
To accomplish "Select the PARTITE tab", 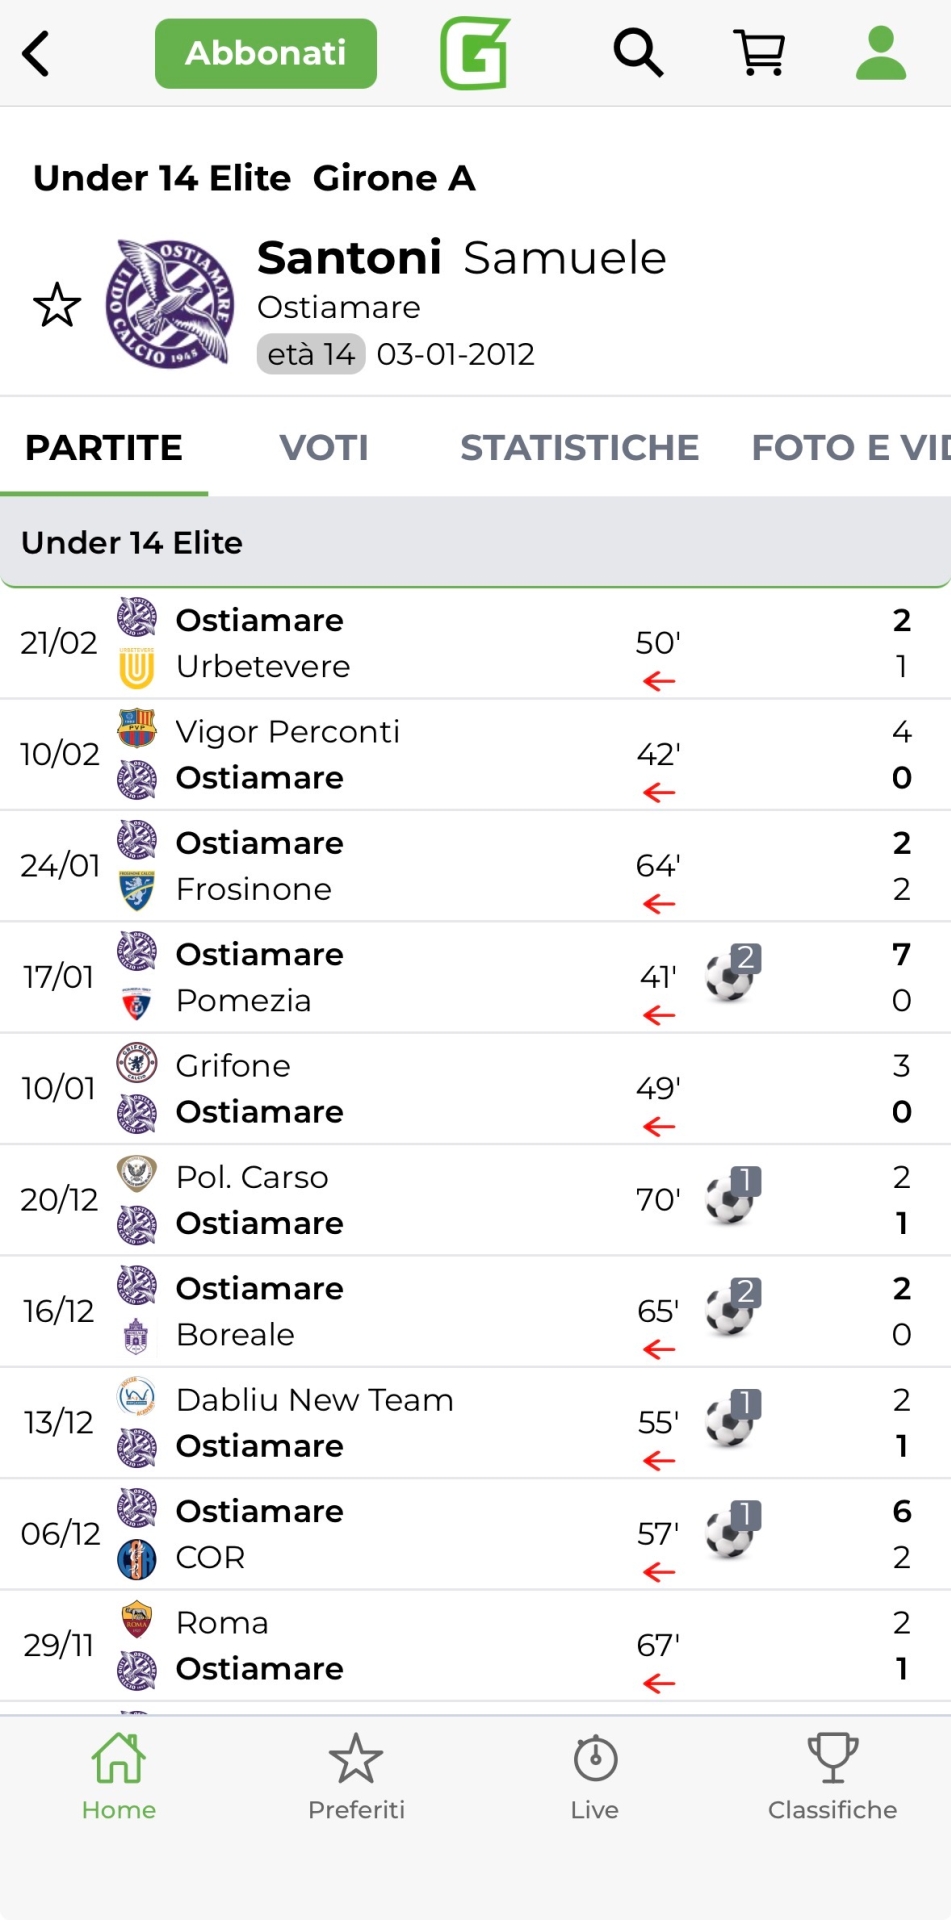I will click(x=104, y=448).
